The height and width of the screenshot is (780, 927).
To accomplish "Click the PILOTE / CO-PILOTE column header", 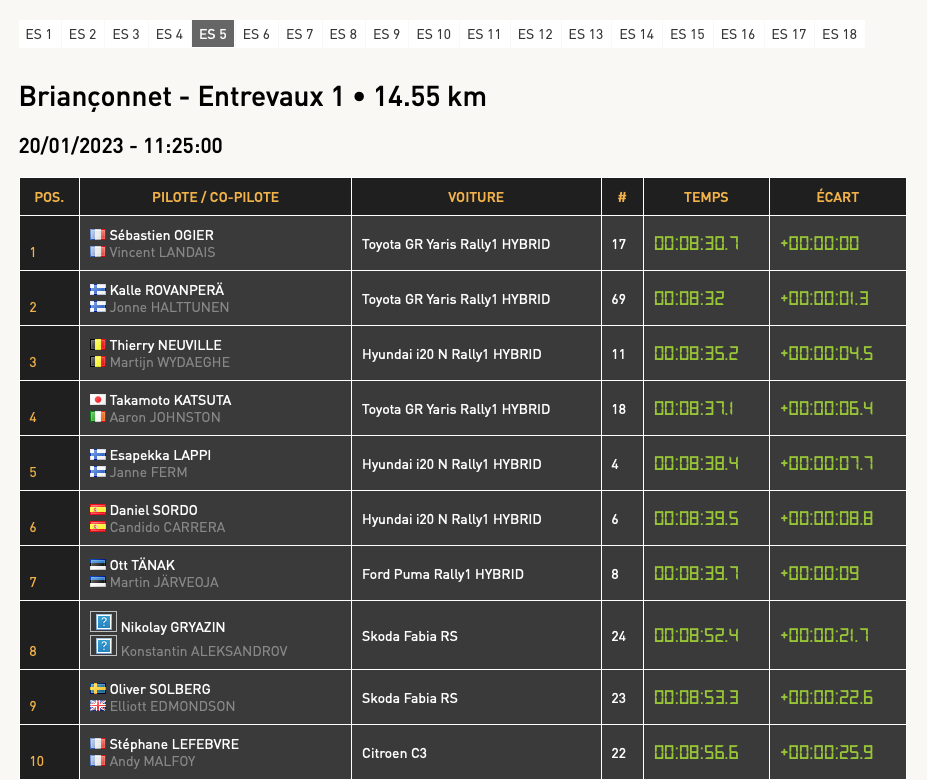I will tap(215, 197).
